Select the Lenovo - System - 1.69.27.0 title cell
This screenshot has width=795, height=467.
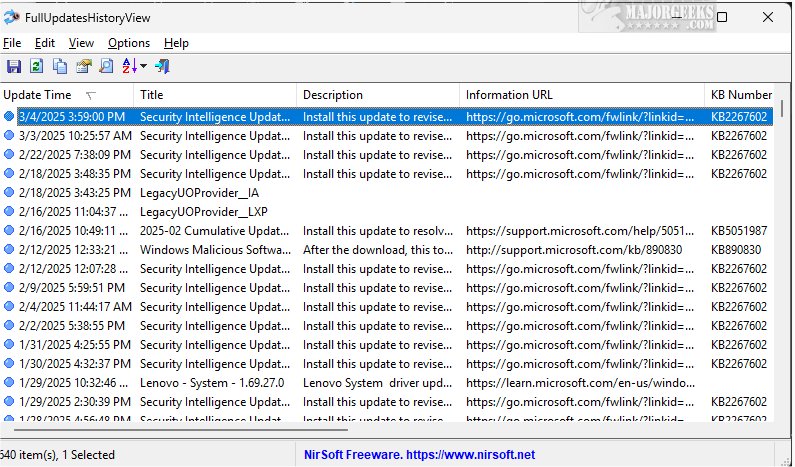coord(212,383)
